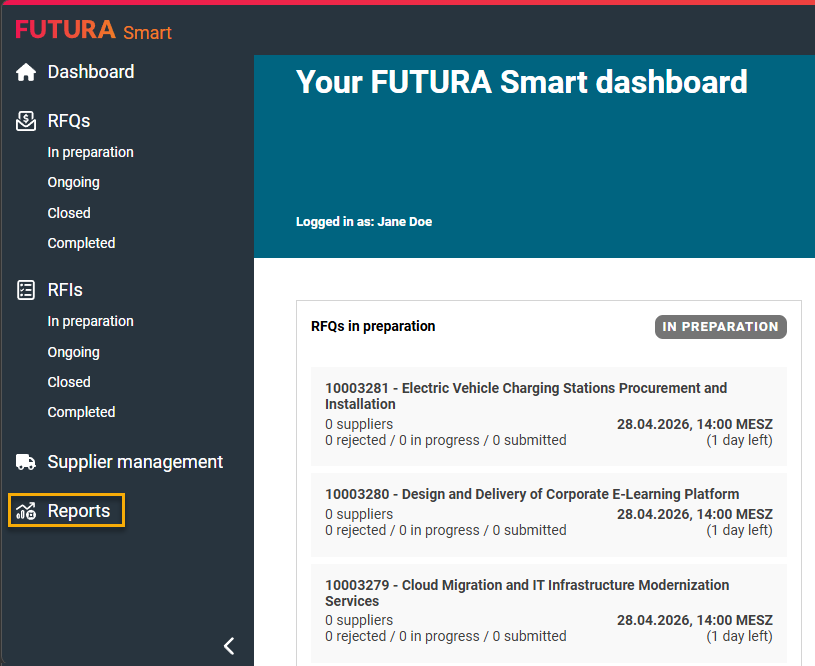The width and height of the screenshot is (815, 666).
Task: Click 'Your FUTURA Smart dashboard' title
Action: [522, 82]
